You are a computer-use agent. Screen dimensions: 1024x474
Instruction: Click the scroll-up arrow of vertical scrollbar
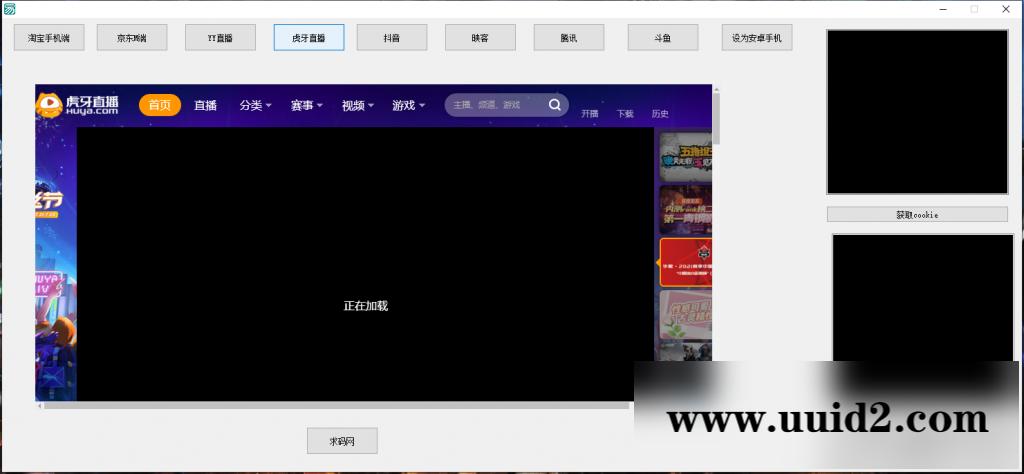(x=716, y=89)
